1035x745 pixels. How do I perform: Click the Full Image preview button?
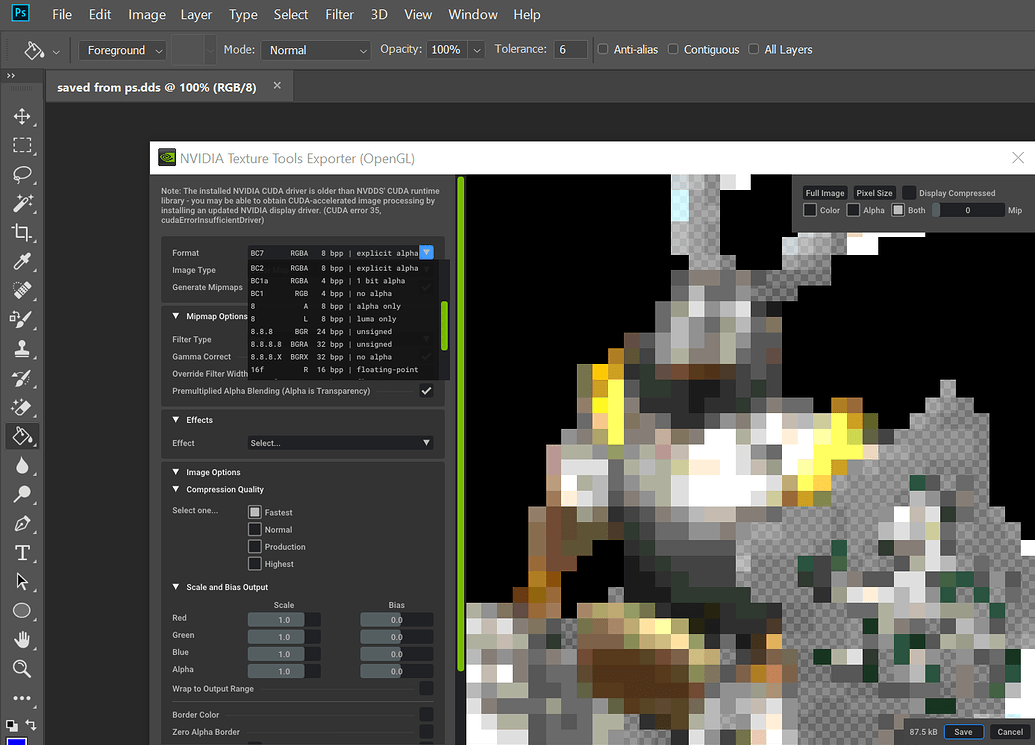(x=824, y=192)
